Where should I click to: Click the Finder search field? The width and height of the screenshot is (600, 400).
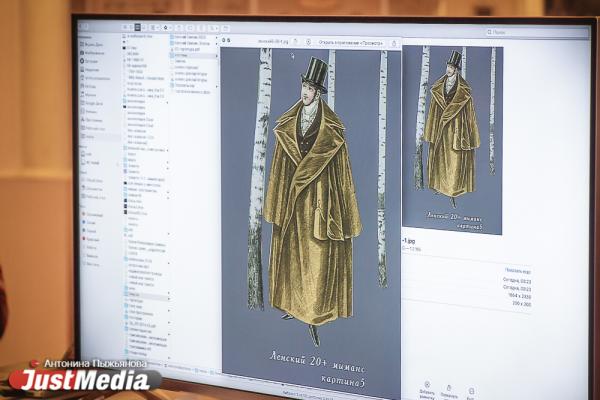[x=536, y=33]
